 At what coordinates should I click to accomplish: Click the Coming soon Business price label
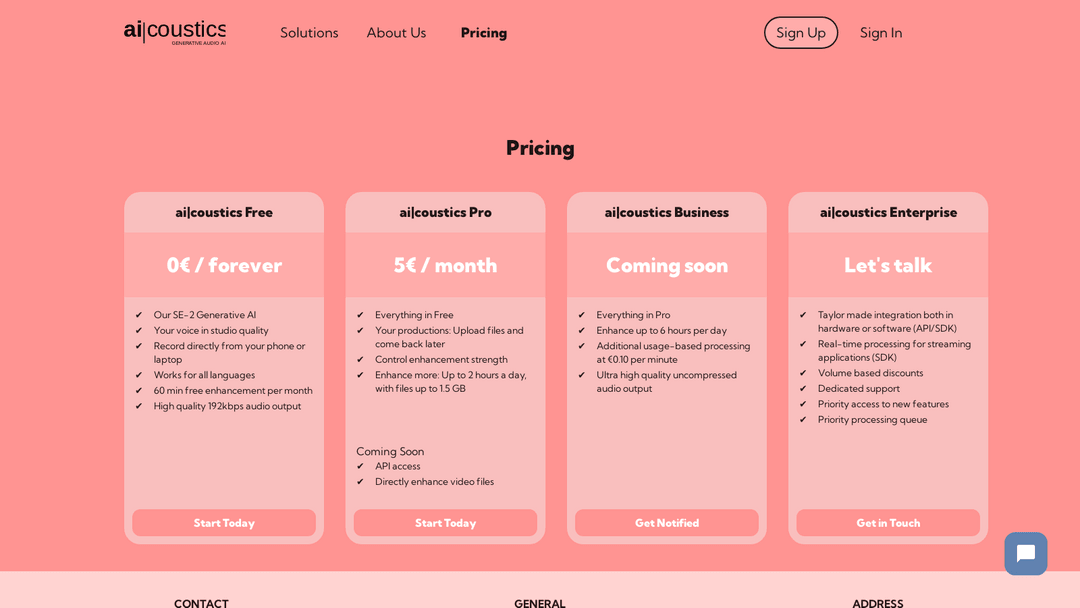667,265
